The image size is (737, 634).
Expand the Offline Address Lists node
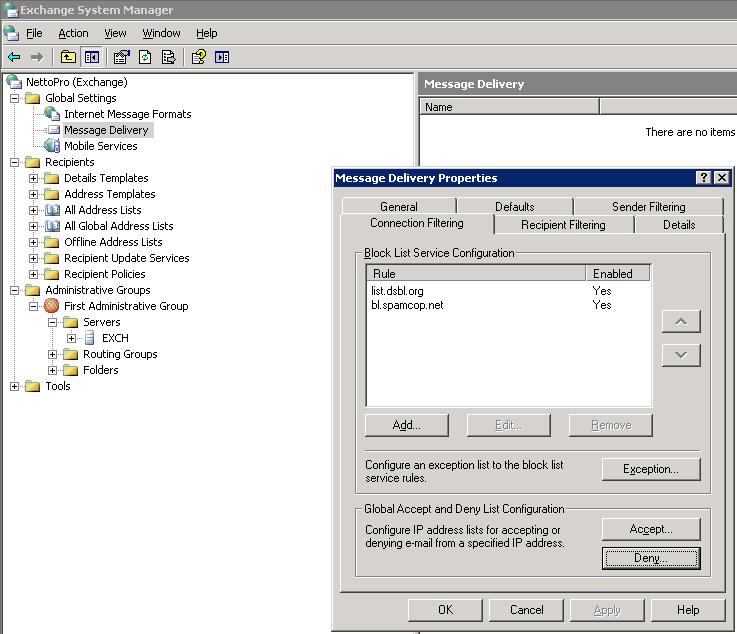(33, 242)
